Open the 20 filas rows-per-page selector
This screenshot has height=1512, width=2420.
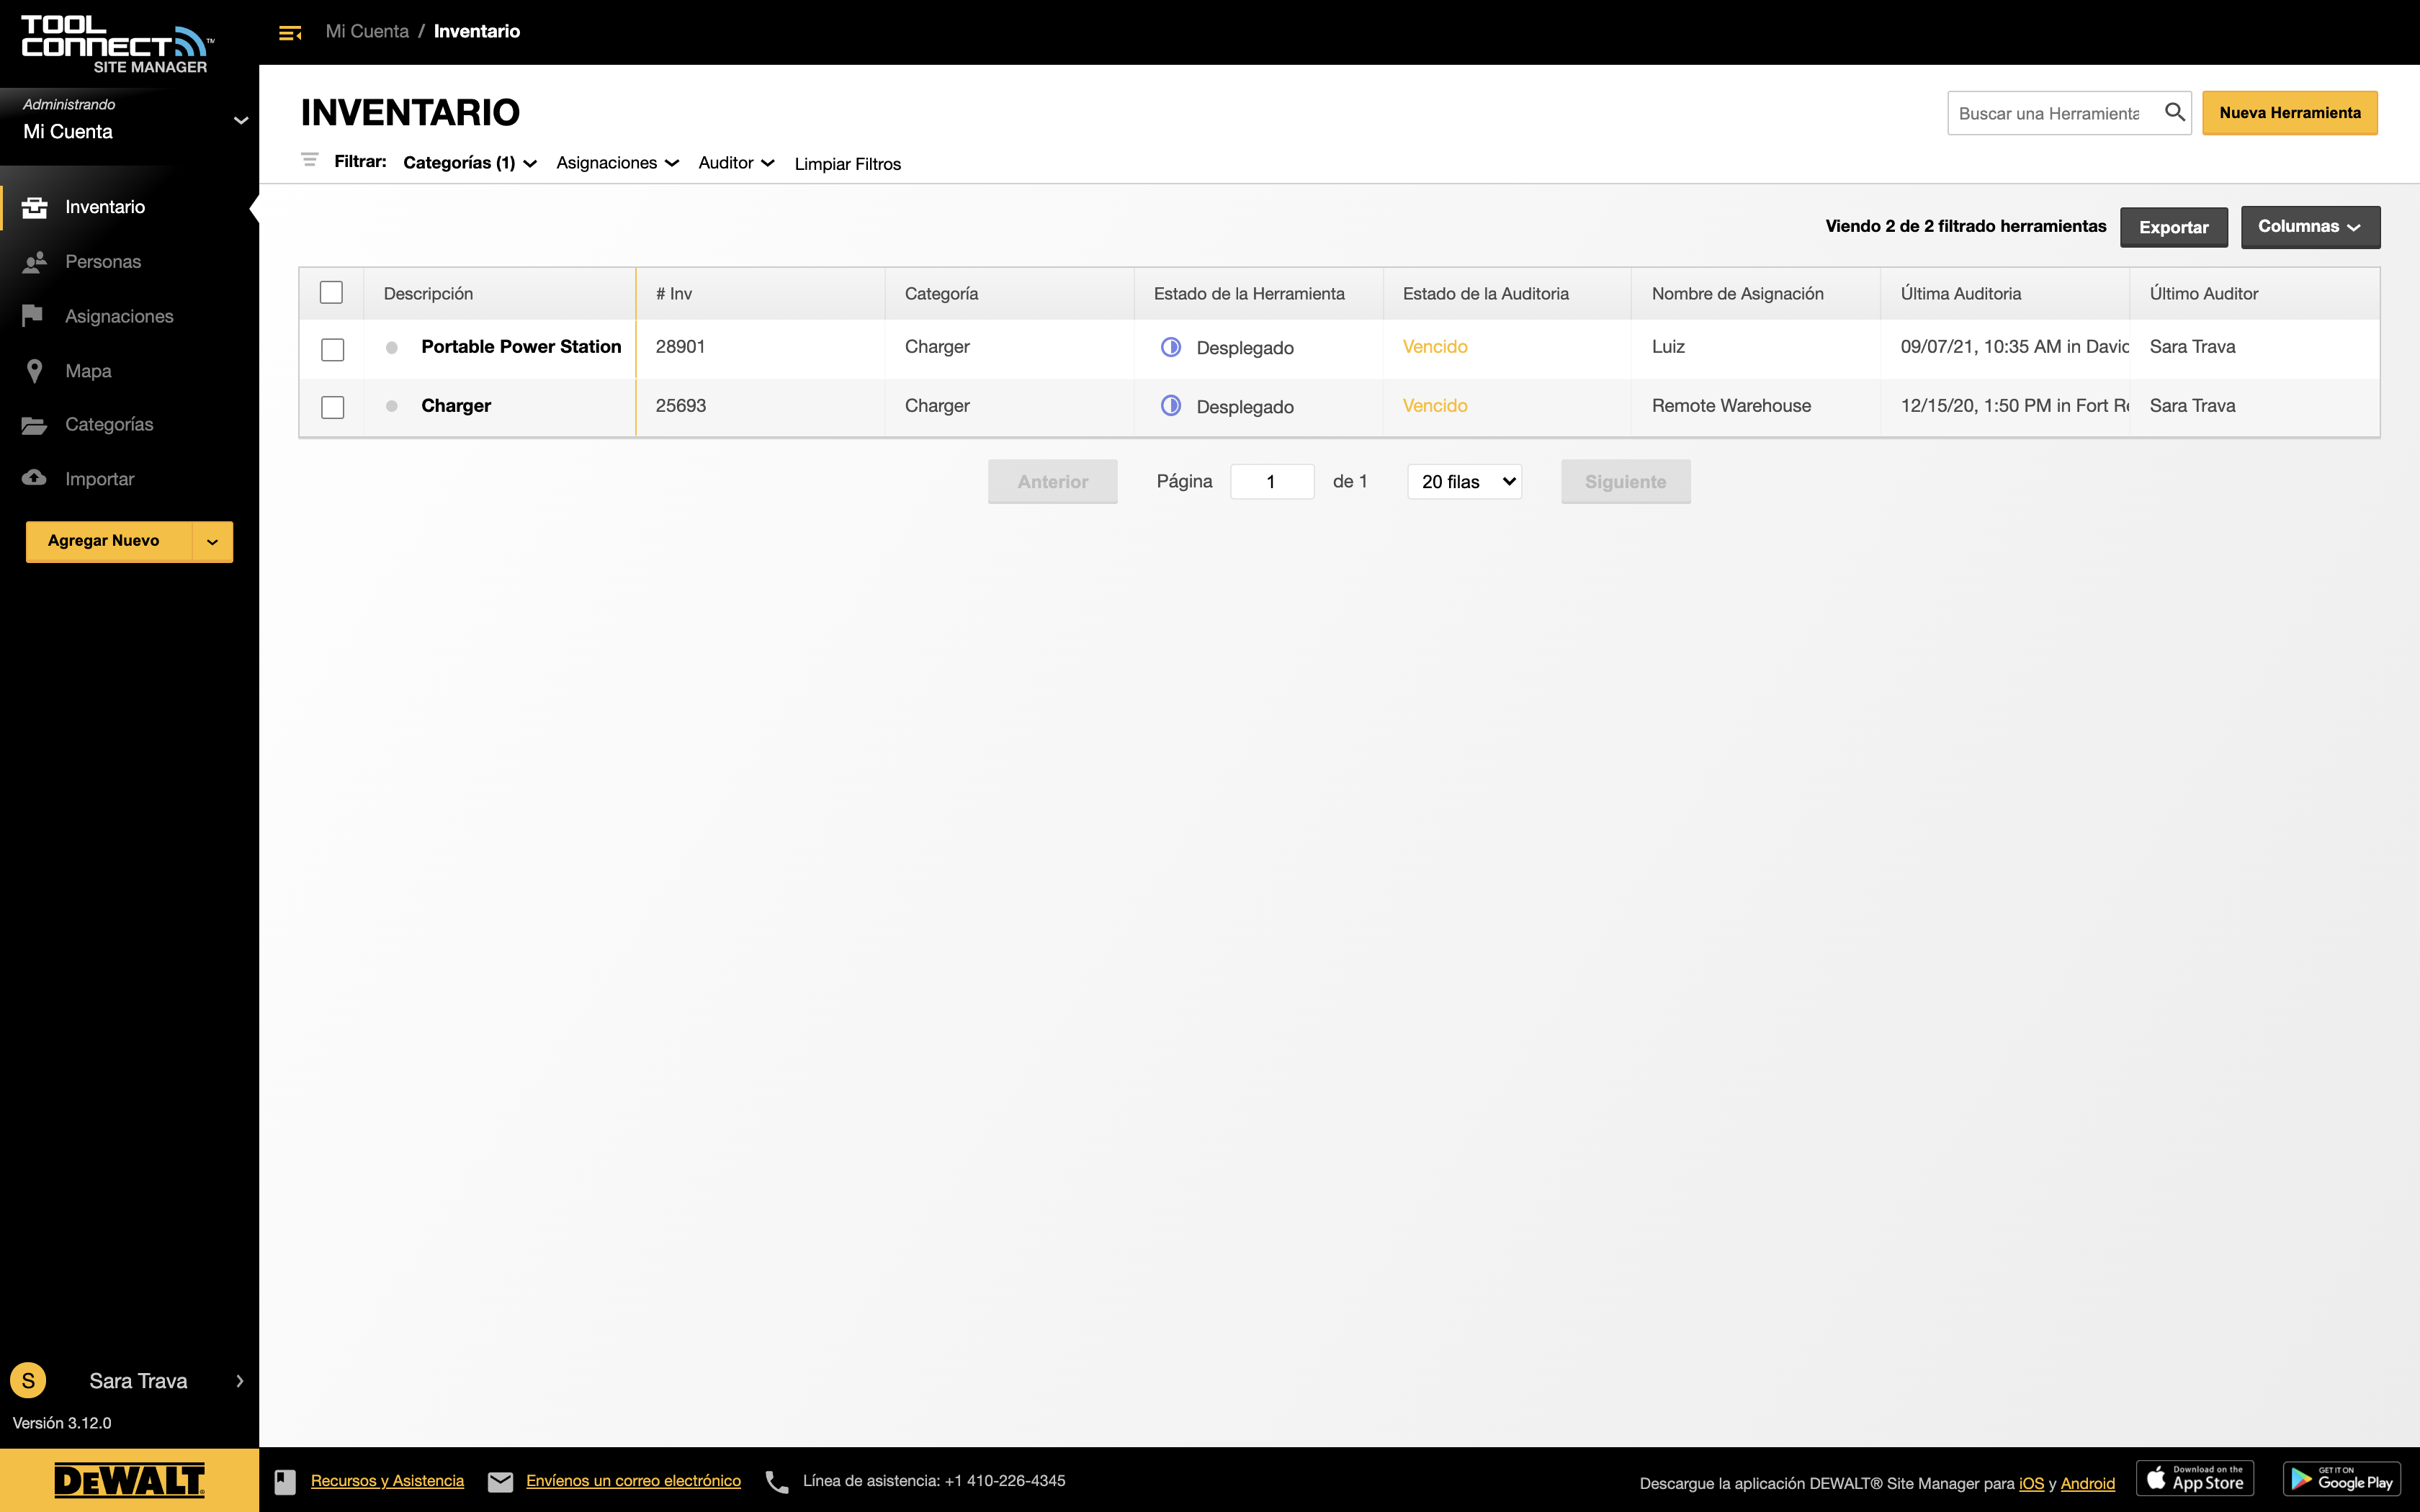coord(1465,482)
